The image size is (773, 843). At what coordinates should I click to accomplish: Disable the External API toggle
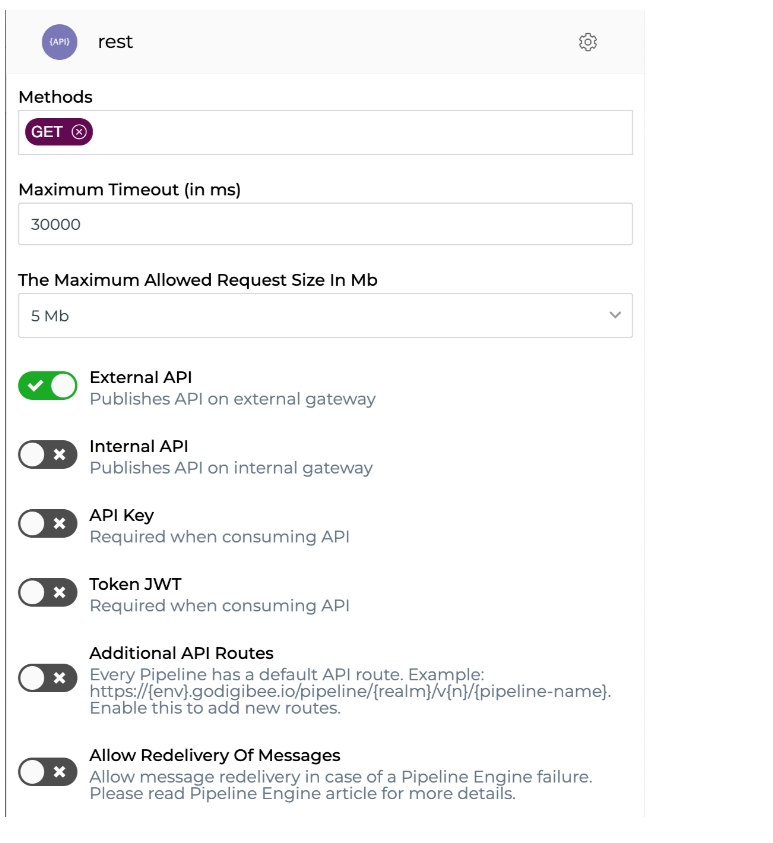(x=48, y=386)
